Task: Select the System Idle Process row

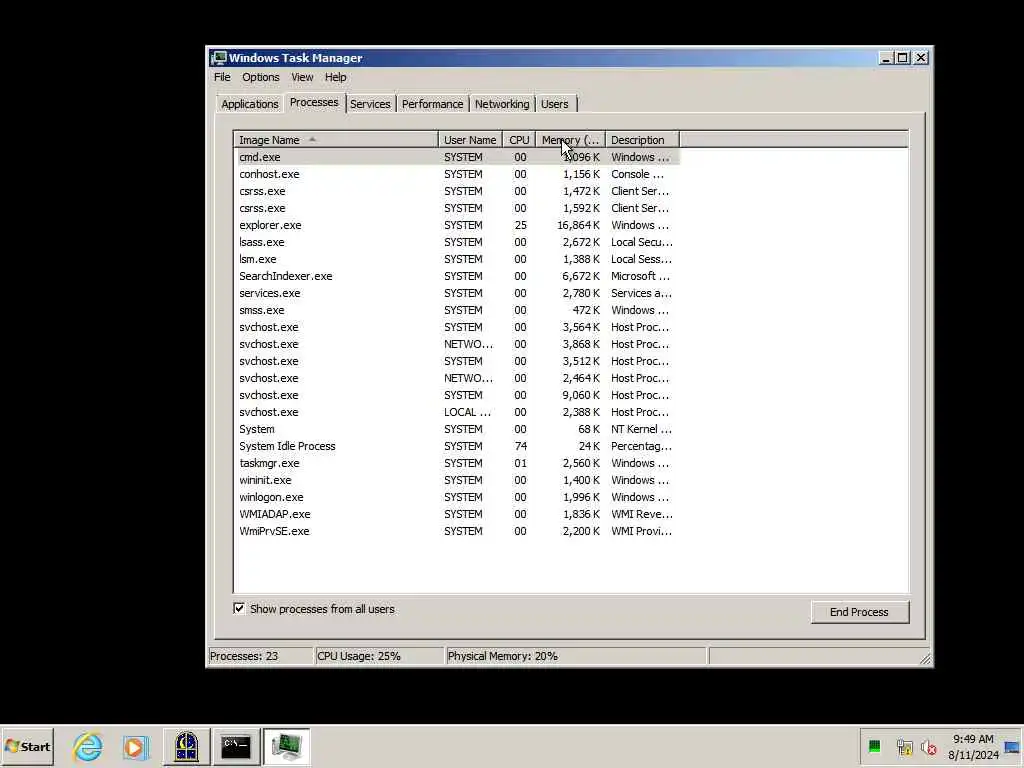Action: [456, 446]
